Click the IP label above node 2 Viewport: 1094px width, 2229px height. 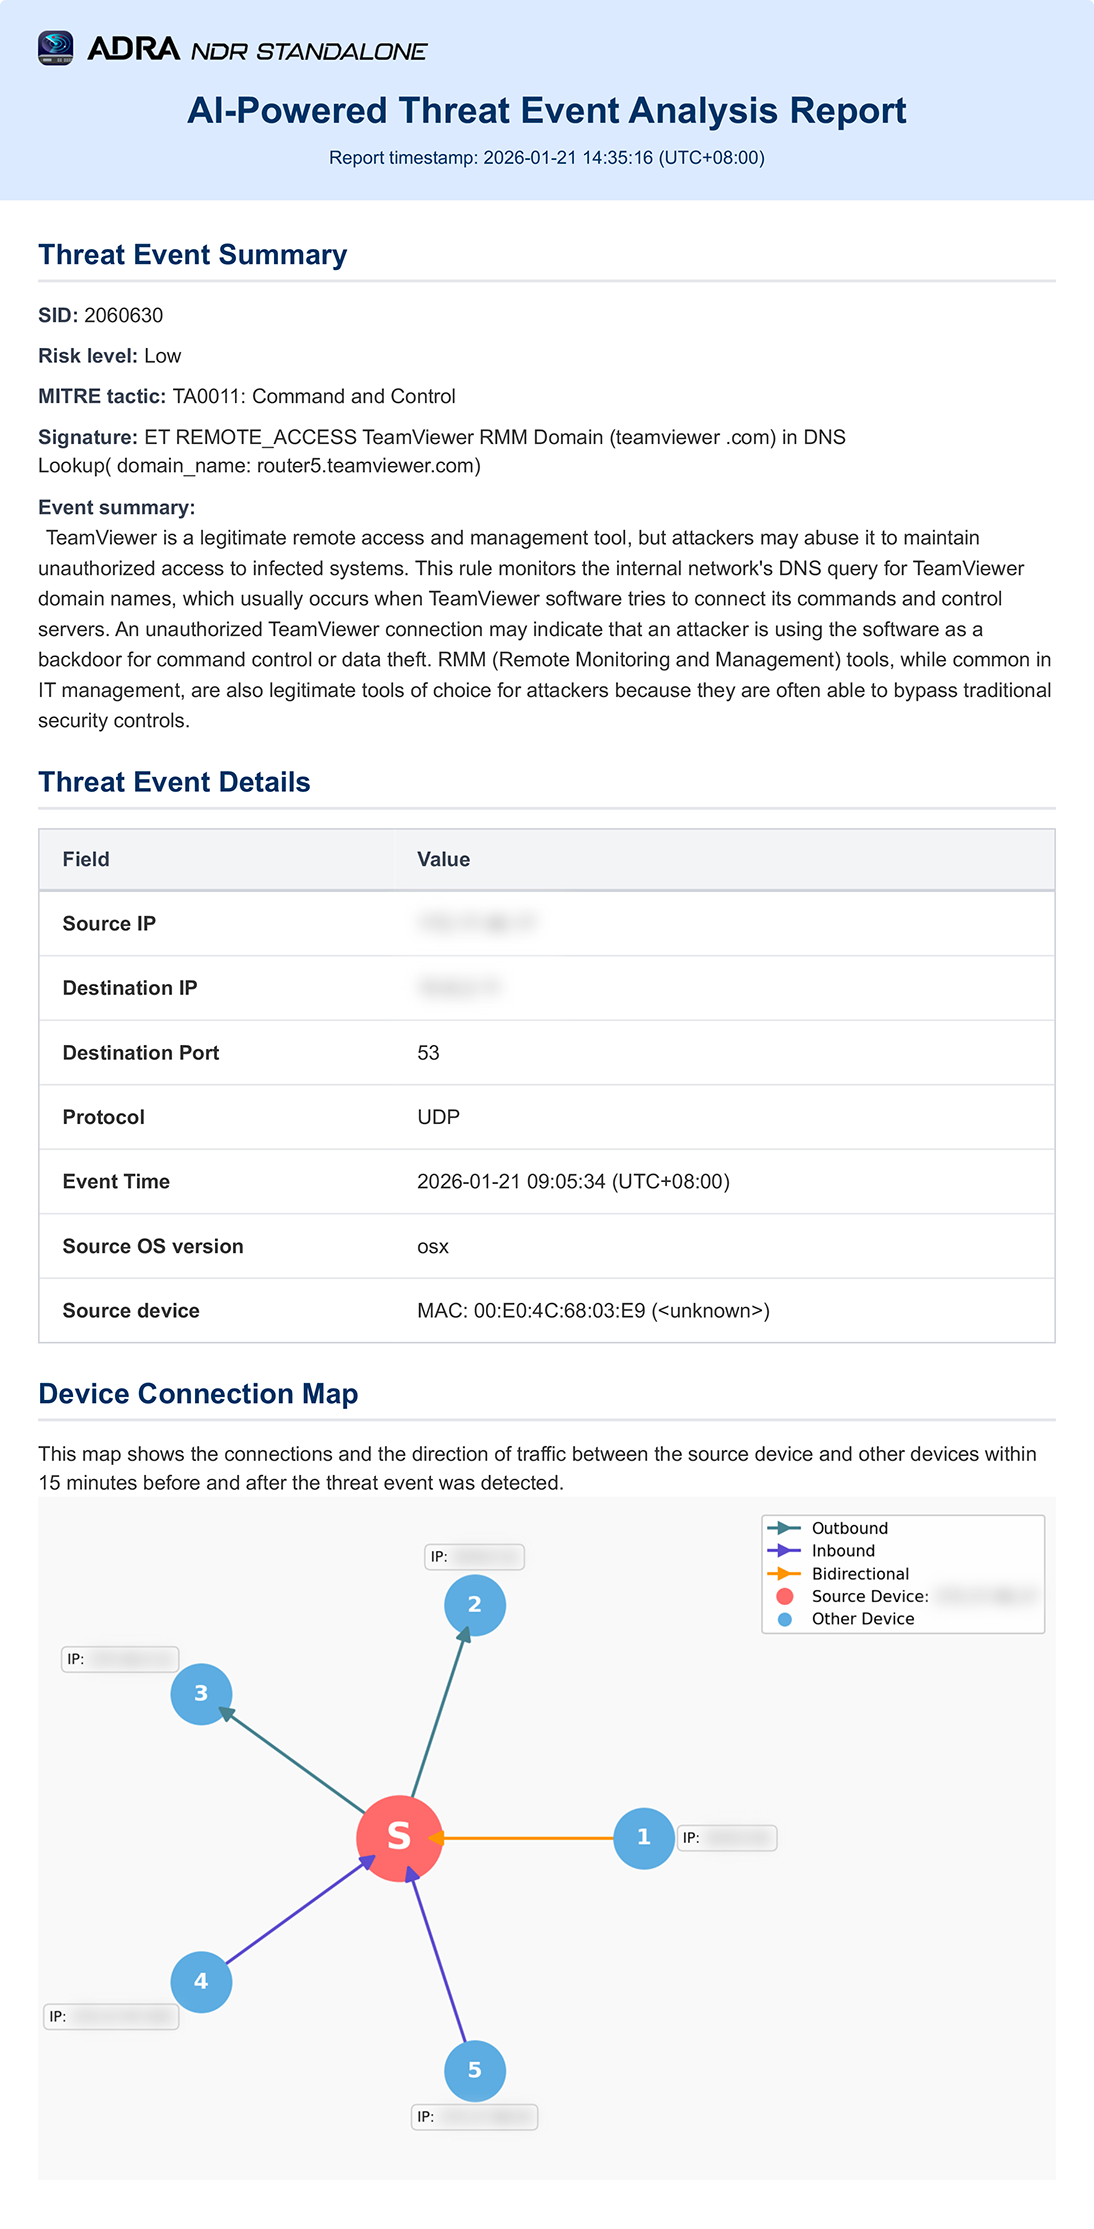coord(474,1557)
